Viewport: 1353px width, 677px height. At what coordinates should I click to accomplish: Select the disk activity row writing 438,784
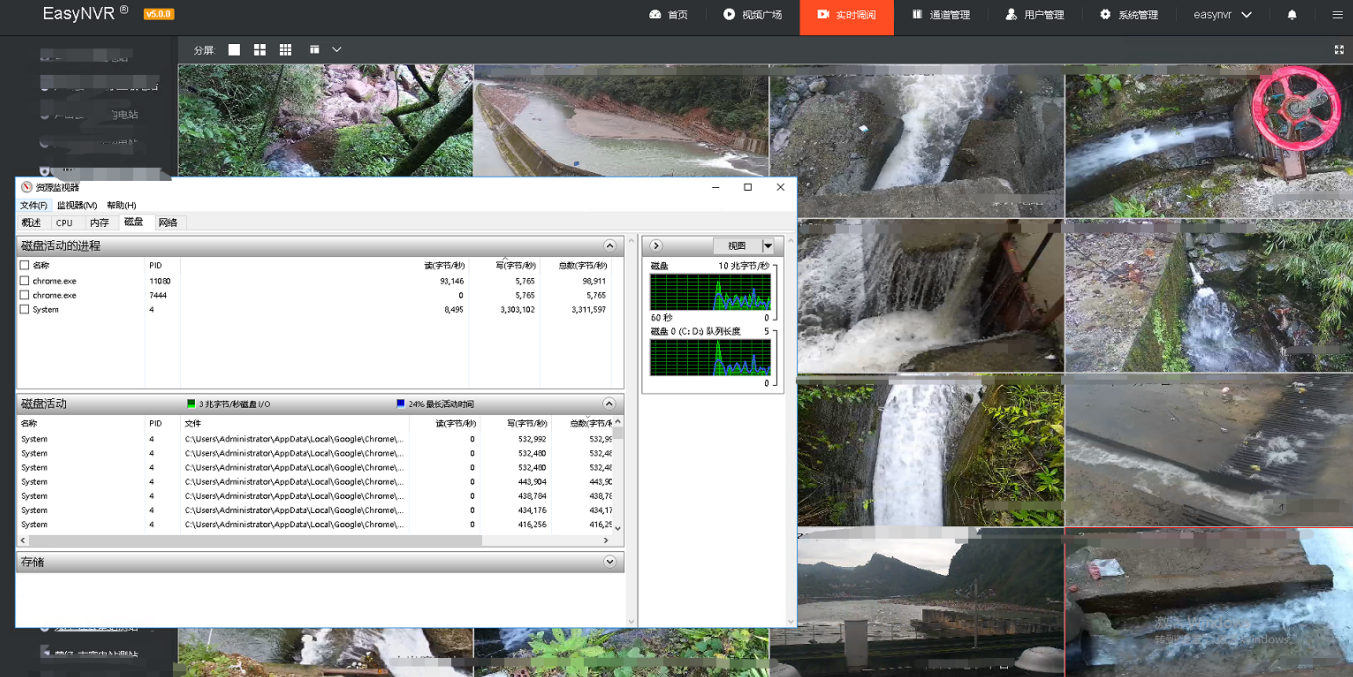[x=315, y=496]
